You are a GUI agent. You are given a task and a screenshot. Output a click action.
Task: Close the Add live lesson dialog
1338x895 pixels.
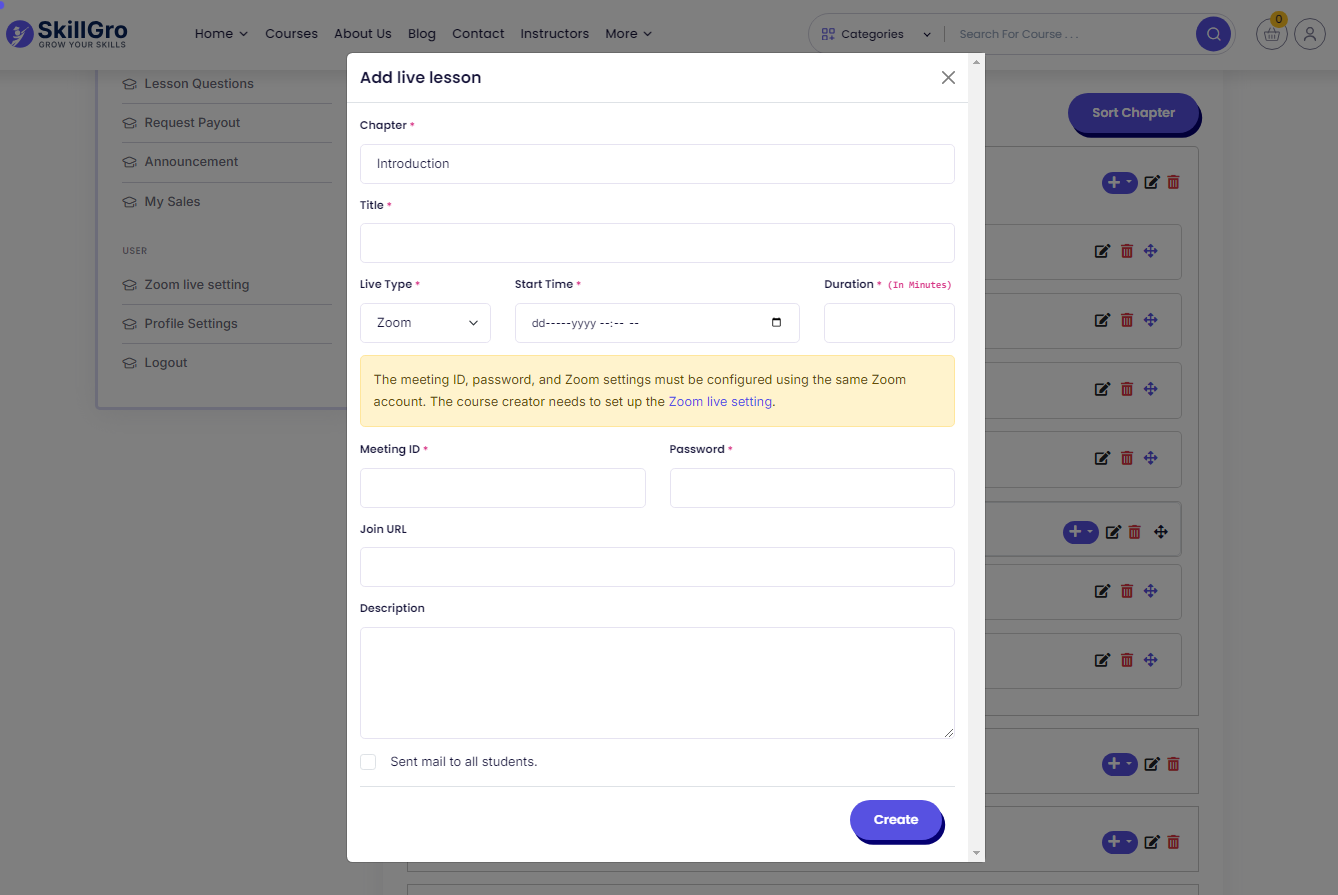pos(948,78)
